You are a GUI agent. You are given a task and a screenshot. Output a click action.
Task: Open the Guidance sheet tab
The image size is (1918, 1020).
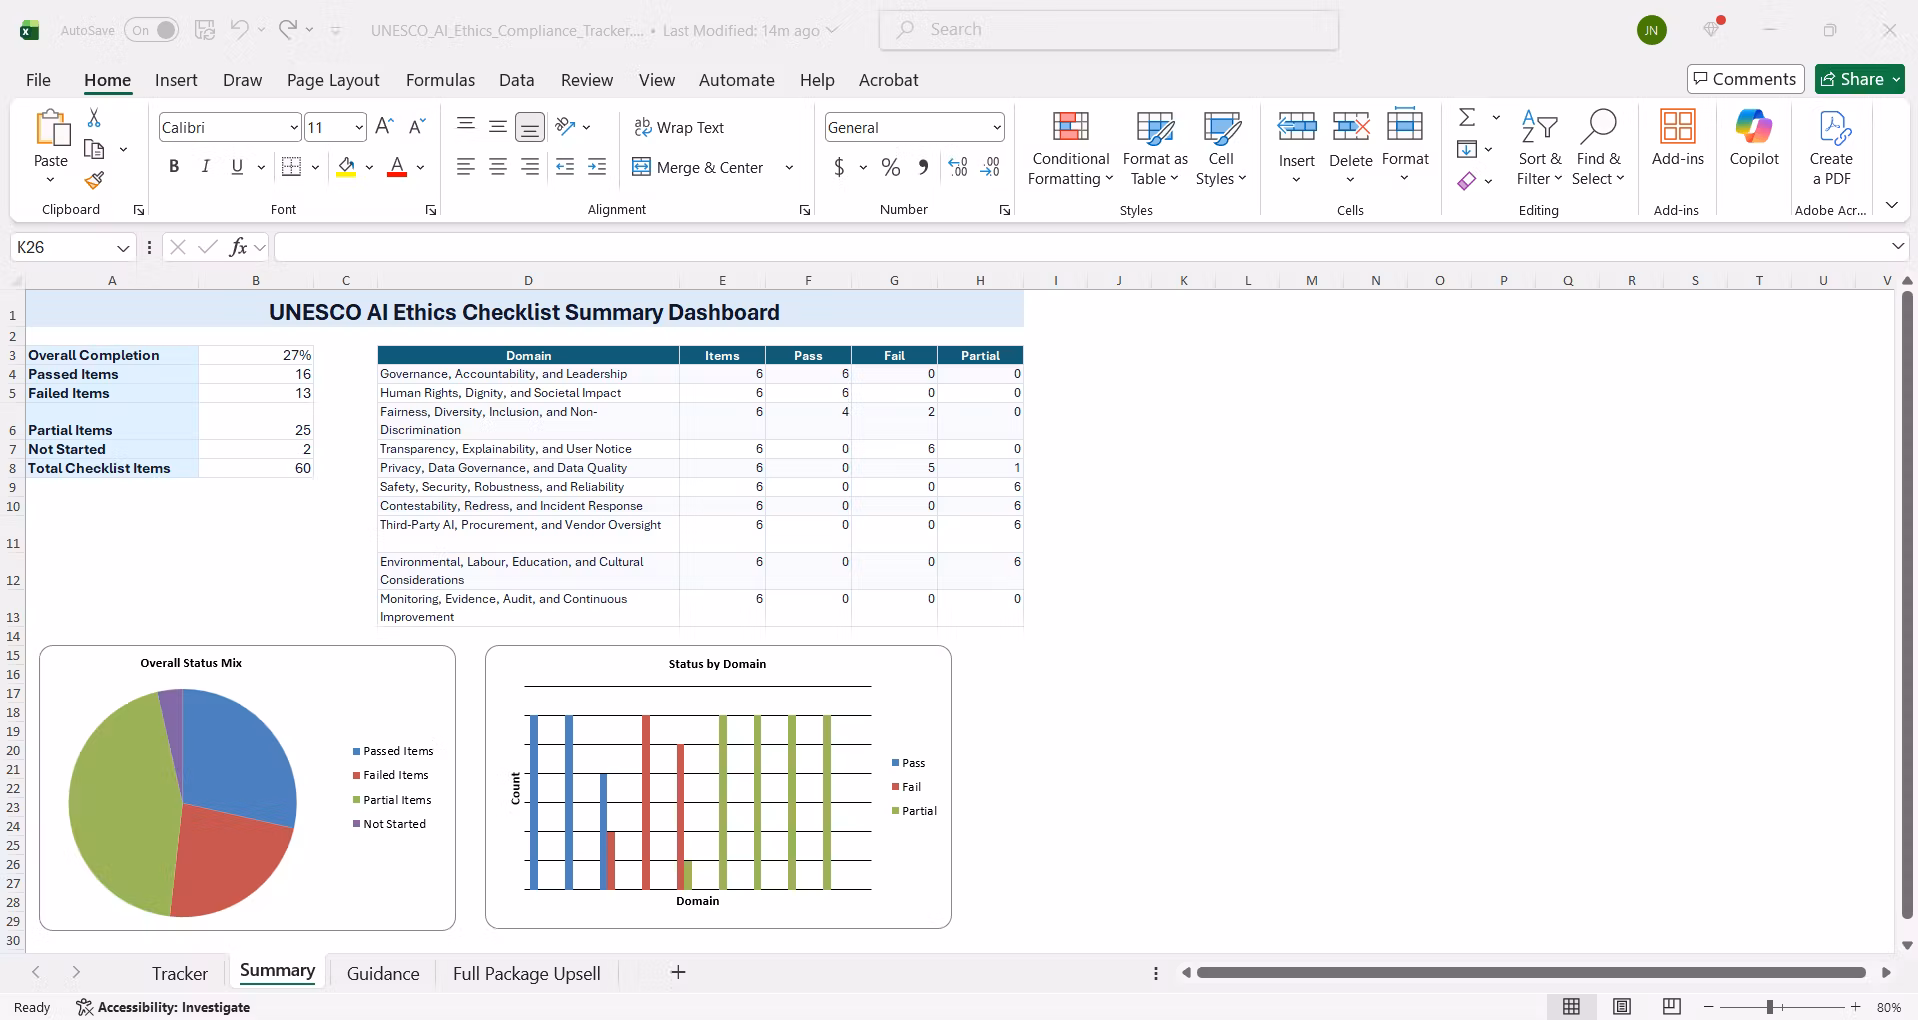pos(383,974)
